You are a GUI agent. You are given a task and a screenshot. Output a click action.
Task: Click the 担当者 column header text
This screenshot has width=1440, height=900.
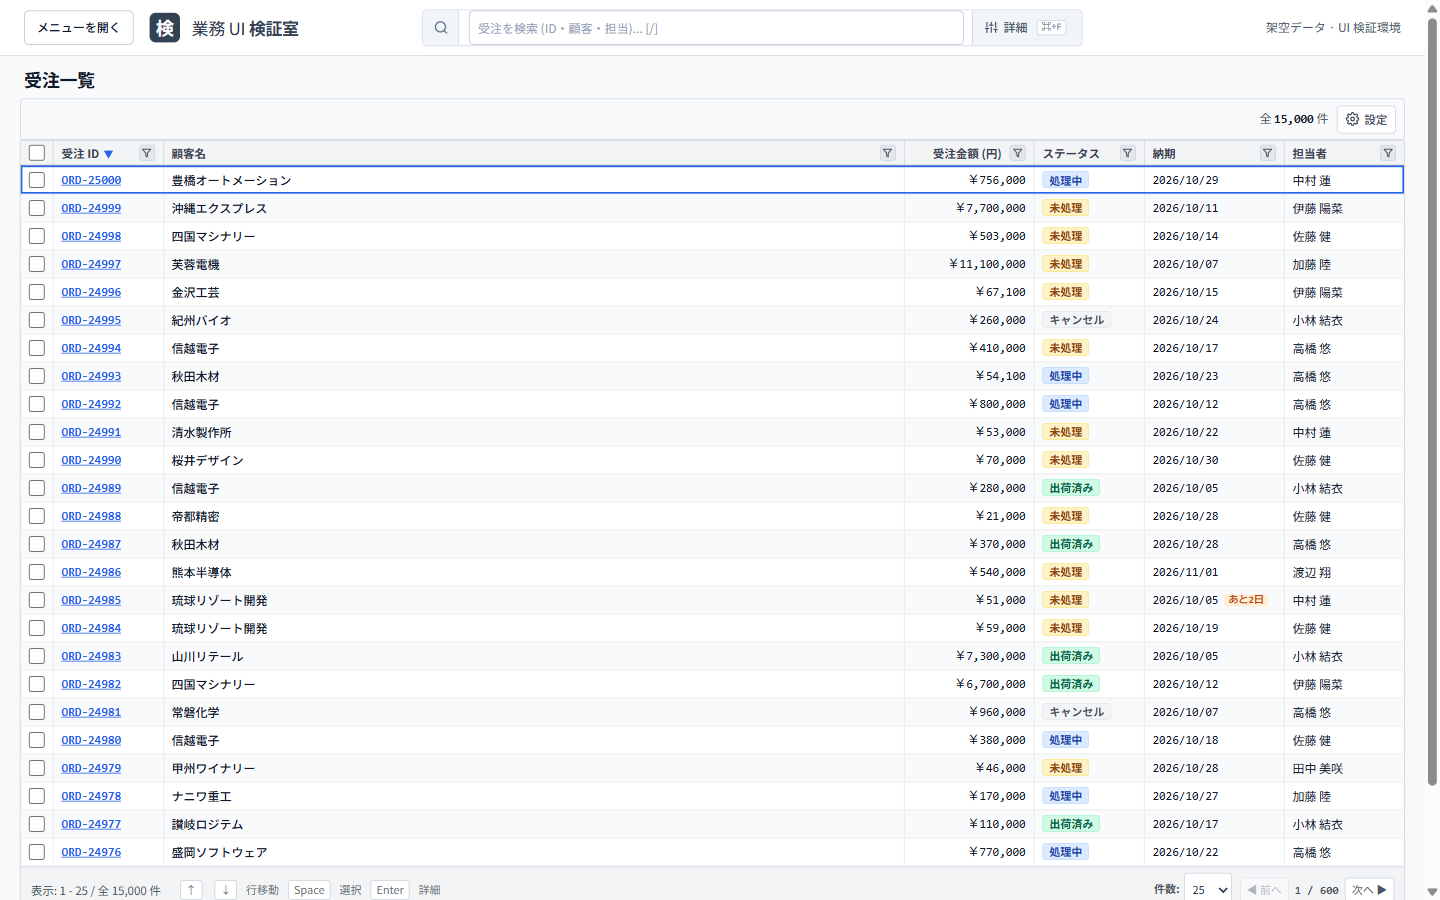click(x=1309, y=154)
